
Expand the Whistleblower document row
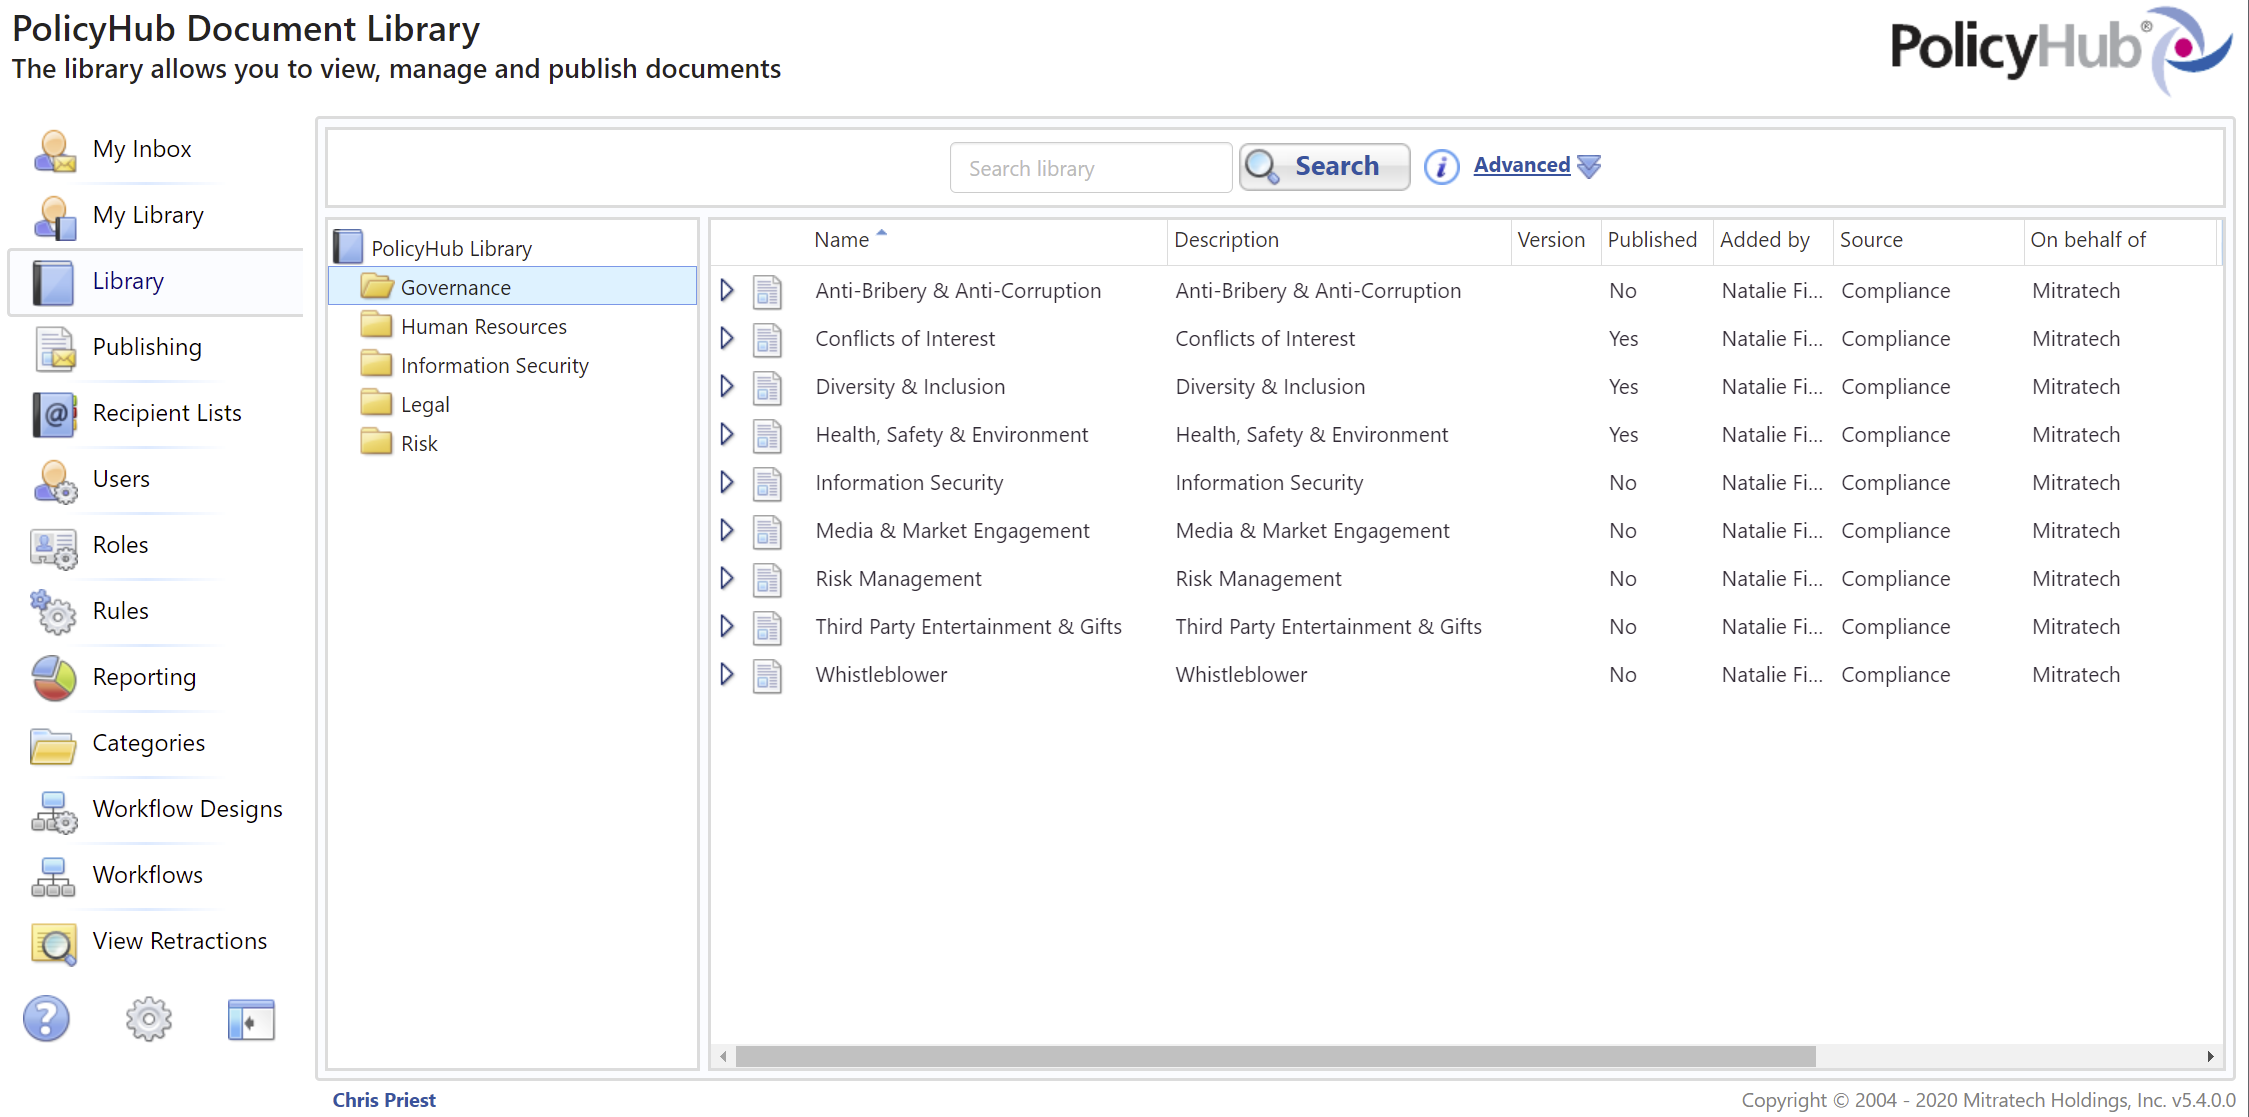(x=727, y=675)
